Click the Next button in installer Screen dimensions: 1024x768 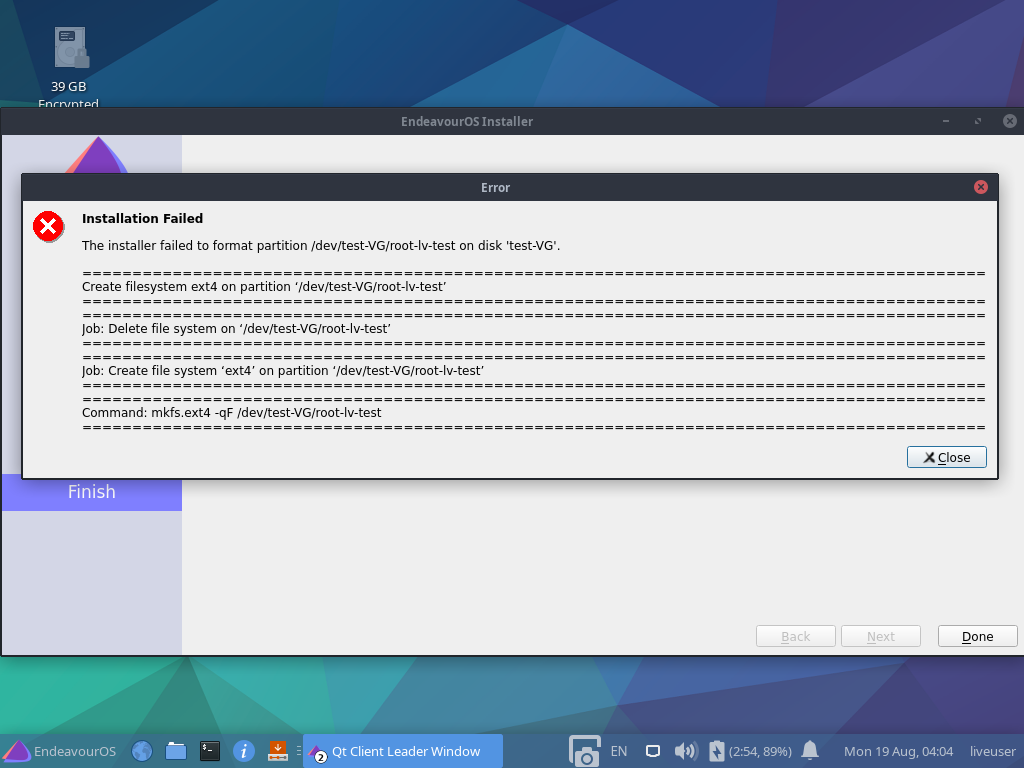point(880,636)
